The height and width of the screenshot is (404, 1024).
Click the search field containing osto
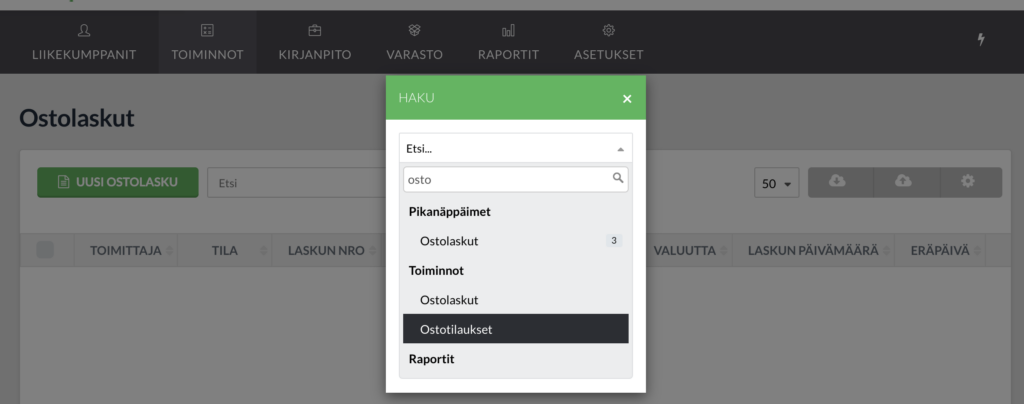click(515, 179)
